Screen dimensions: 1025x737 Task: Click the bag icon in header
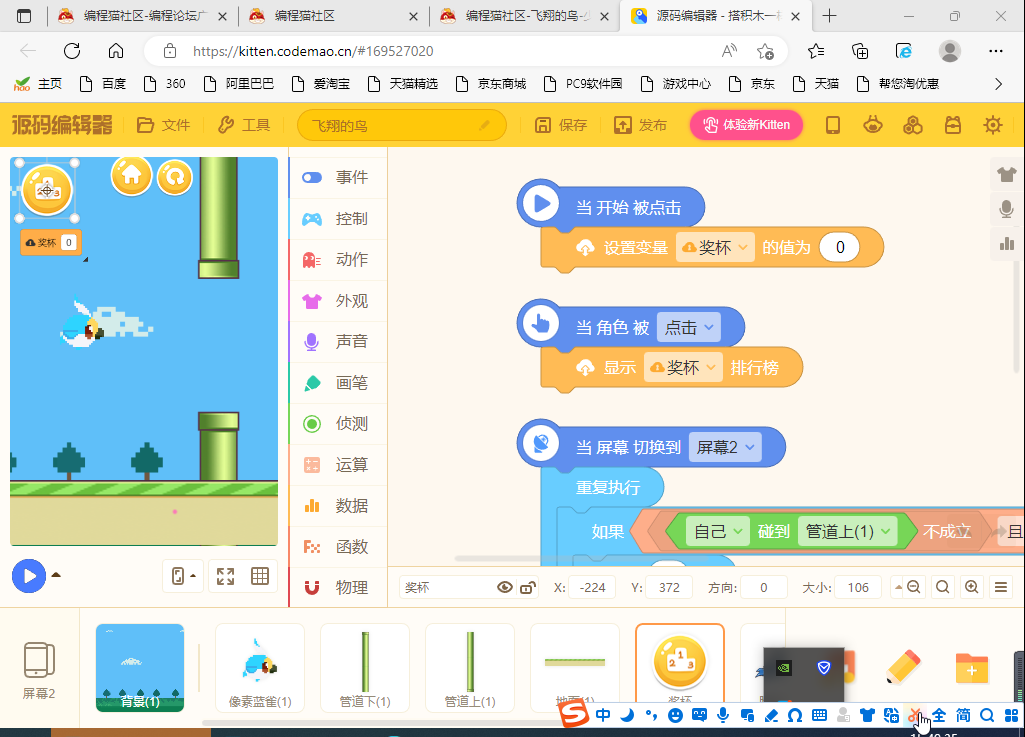pos(952,125)
